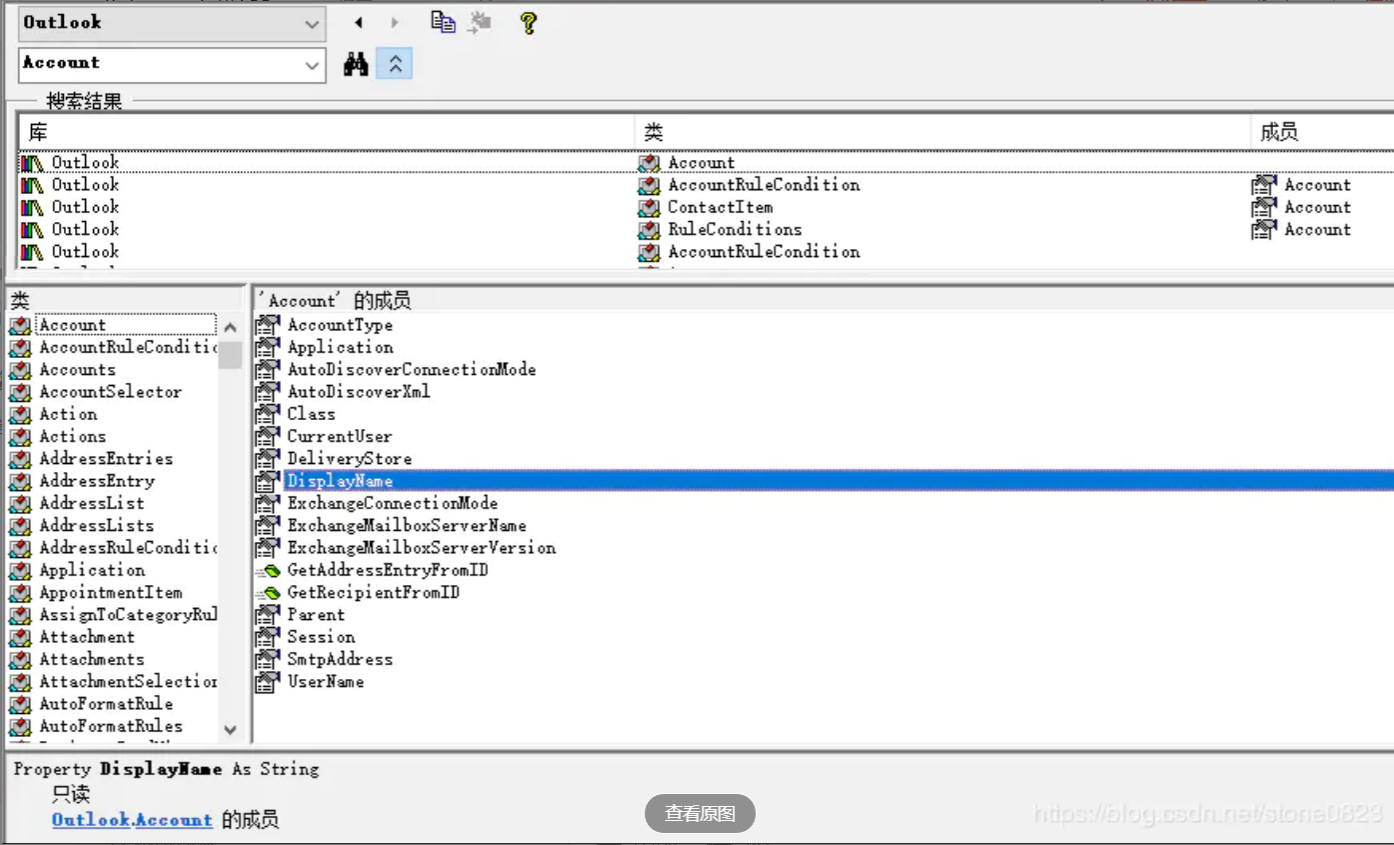Select AccountSelector in the class list
This screenshot has height=845, width=1394.
[x=110, y=392]
